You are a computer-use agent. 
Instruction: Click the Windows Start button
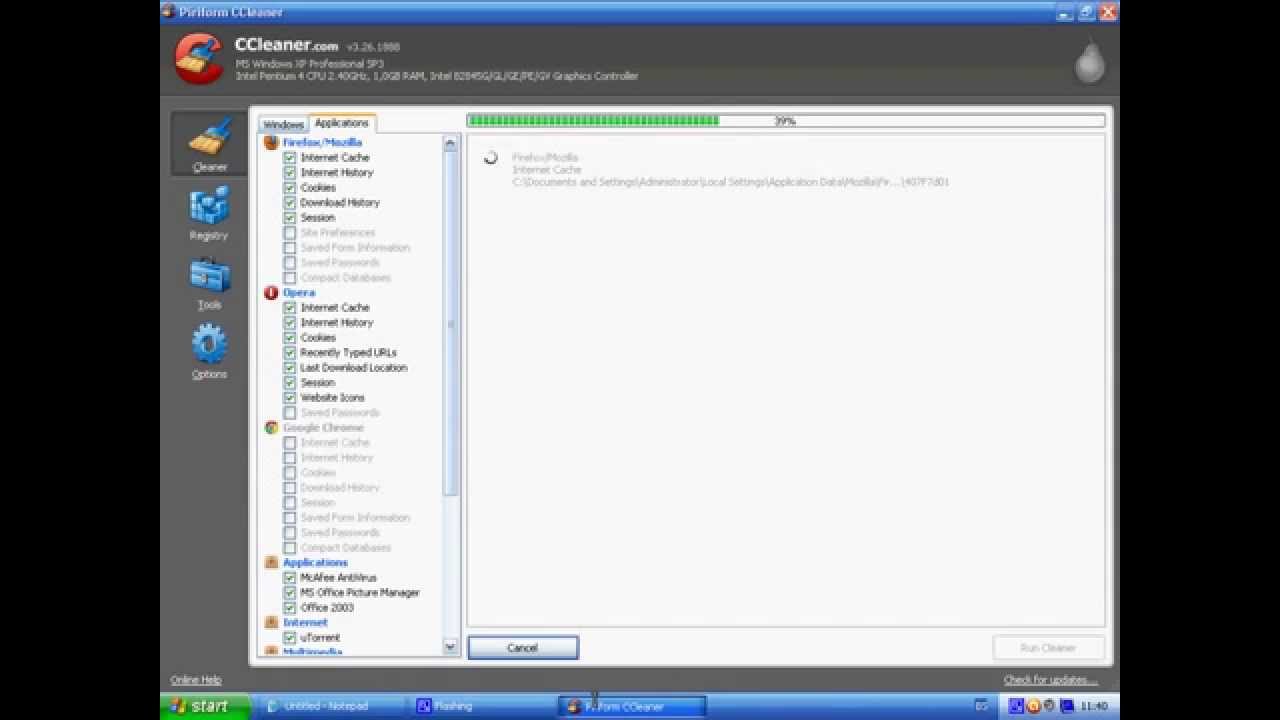(x=205, y=706)
